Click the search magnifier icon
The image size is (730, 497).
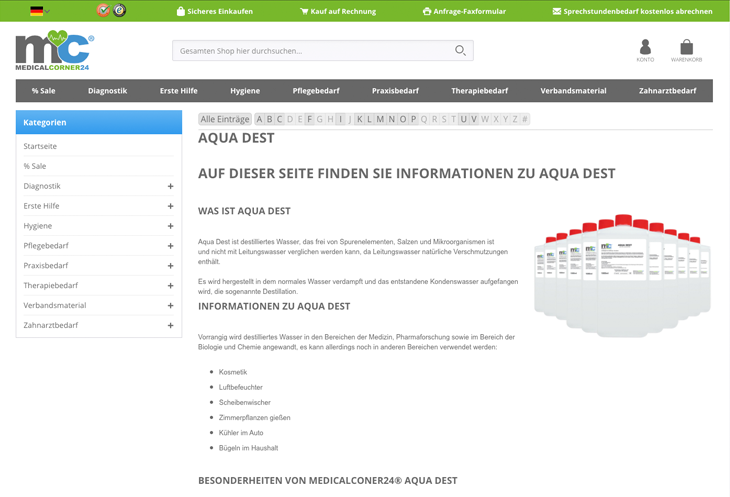point(460,51)
